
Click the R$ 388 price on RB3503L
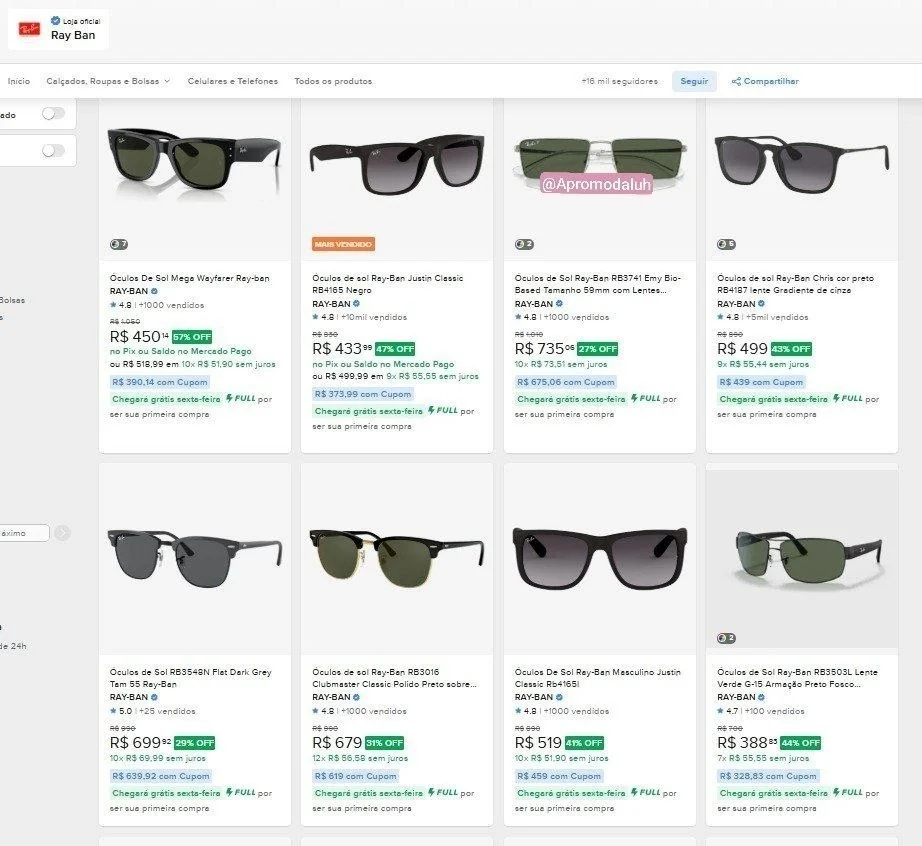coord(747,743)
